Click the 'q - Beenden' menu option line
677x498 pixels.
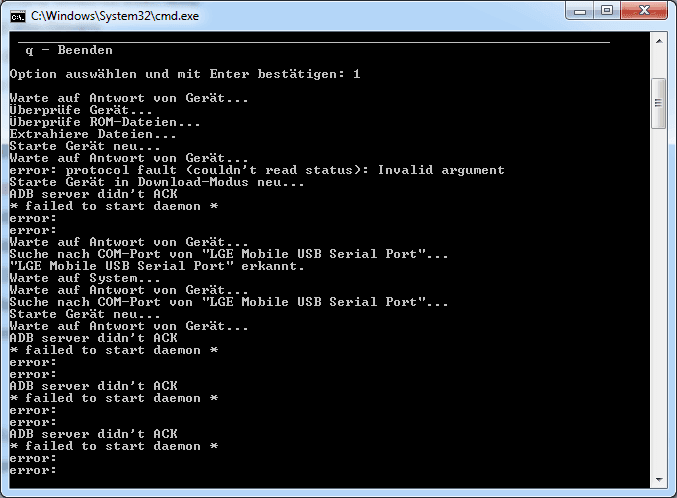pos(69,50)
